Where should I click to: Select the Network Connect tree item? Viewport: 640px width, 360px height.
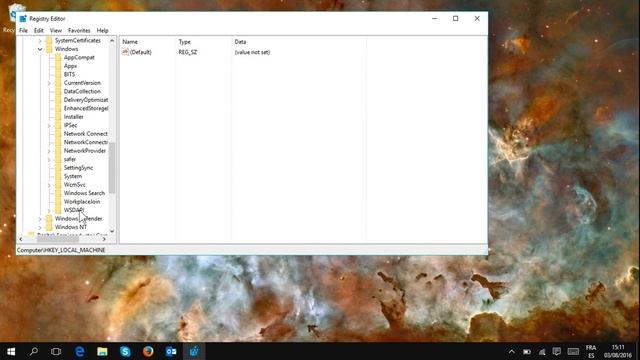86,134
